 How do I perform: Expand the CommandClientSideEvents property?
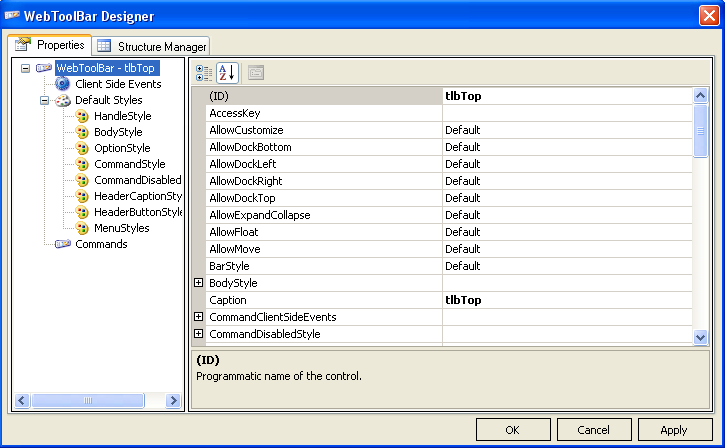198,317
